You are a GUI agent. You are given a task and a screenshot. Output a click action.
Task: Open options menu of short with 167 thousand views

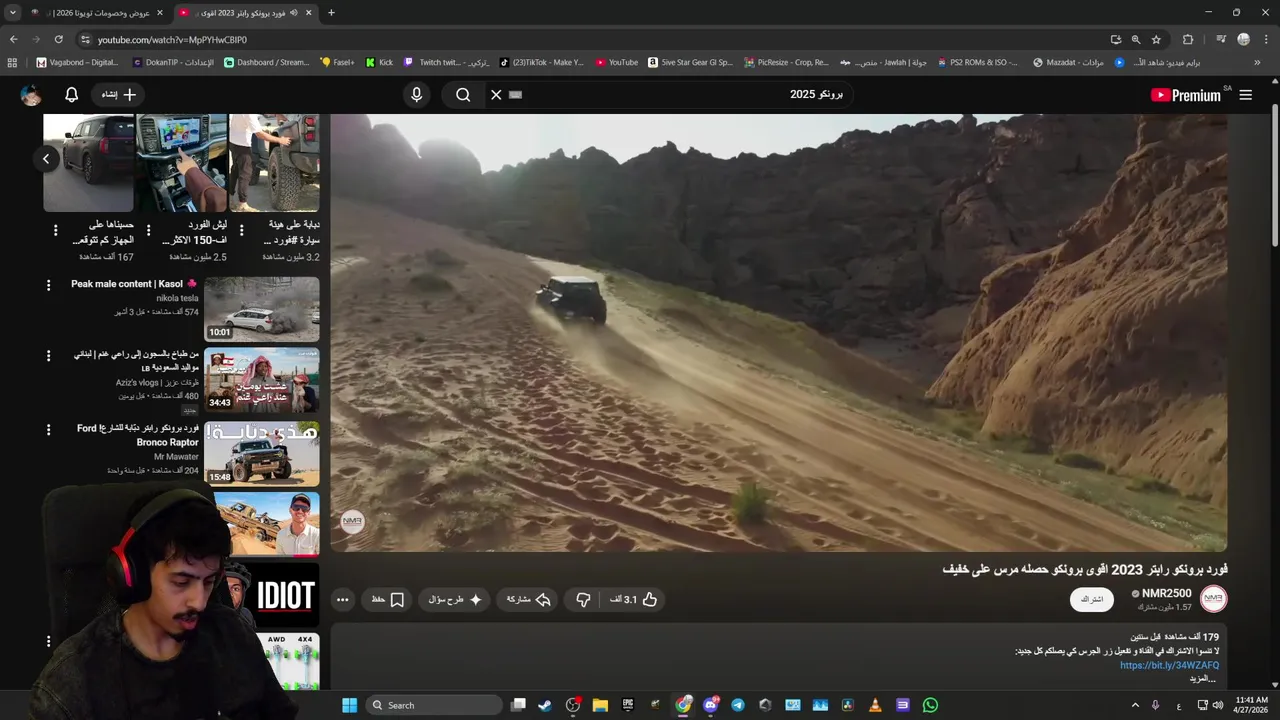(55, 231)
